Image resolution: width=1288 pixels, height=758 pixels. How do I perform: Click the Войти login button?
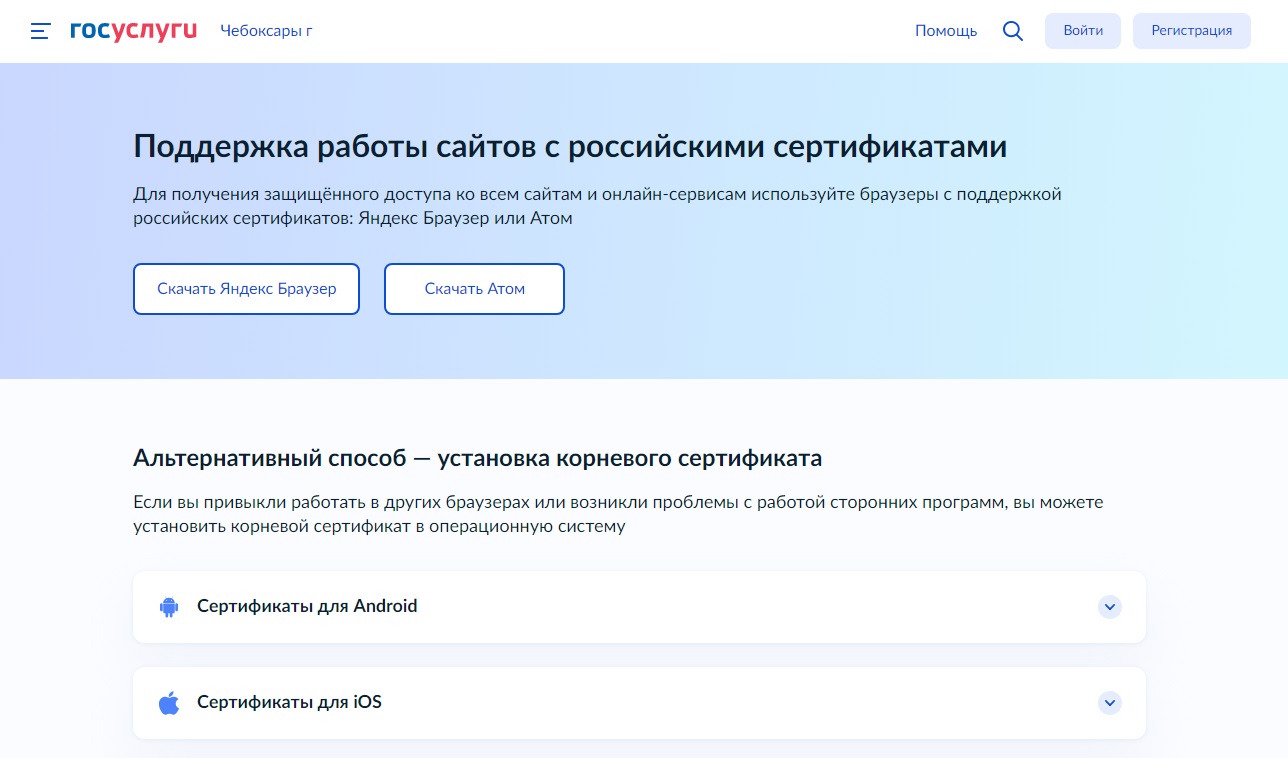pyautogui.click(x=1083, y=31)
